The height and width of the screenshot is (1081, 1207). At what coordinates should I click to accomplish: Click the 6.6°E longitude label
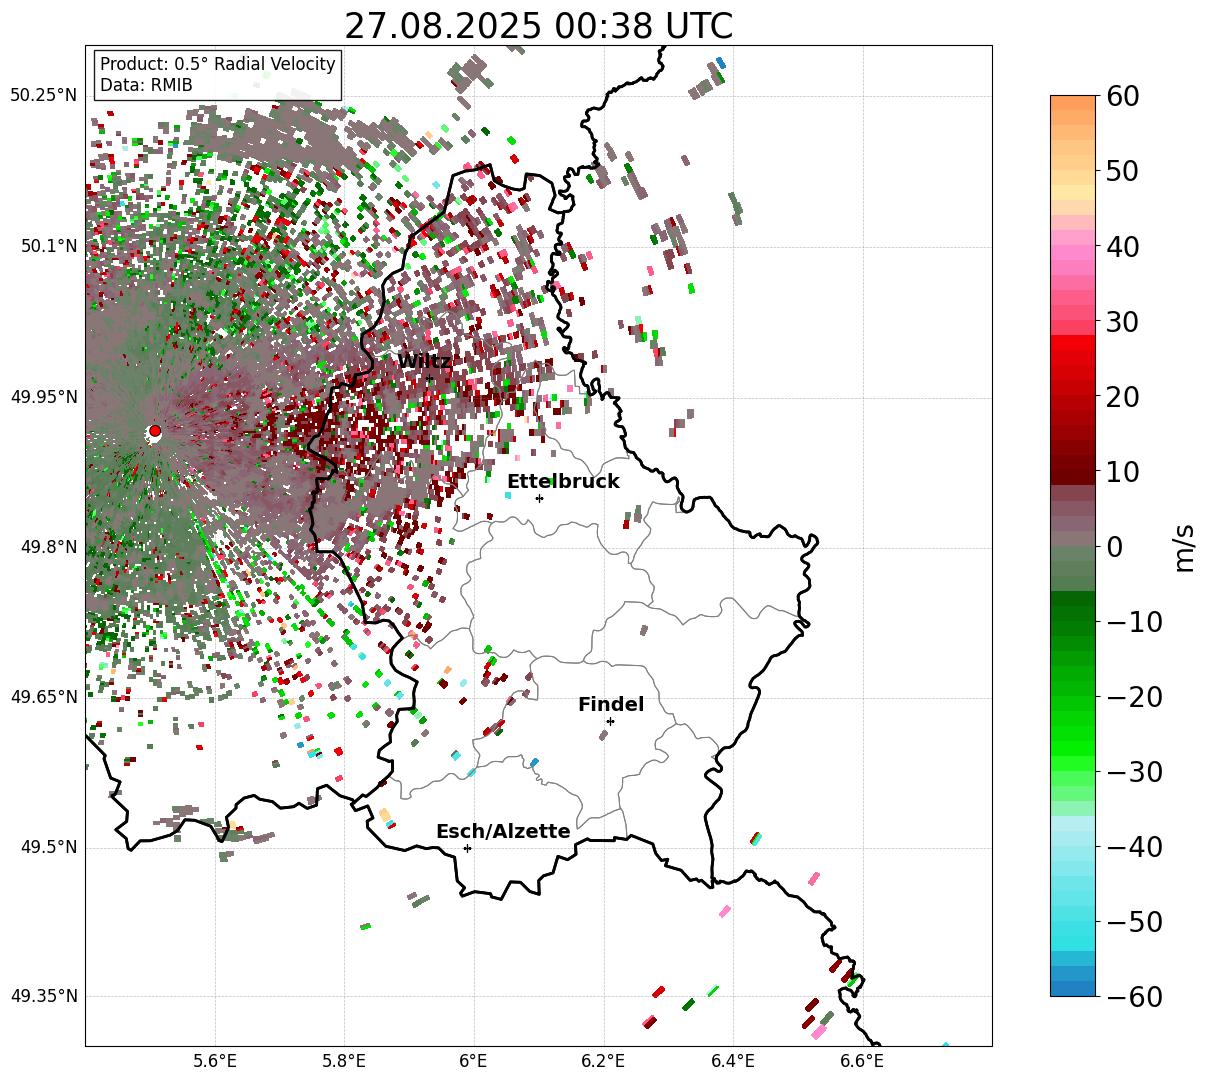point(862,1061)
